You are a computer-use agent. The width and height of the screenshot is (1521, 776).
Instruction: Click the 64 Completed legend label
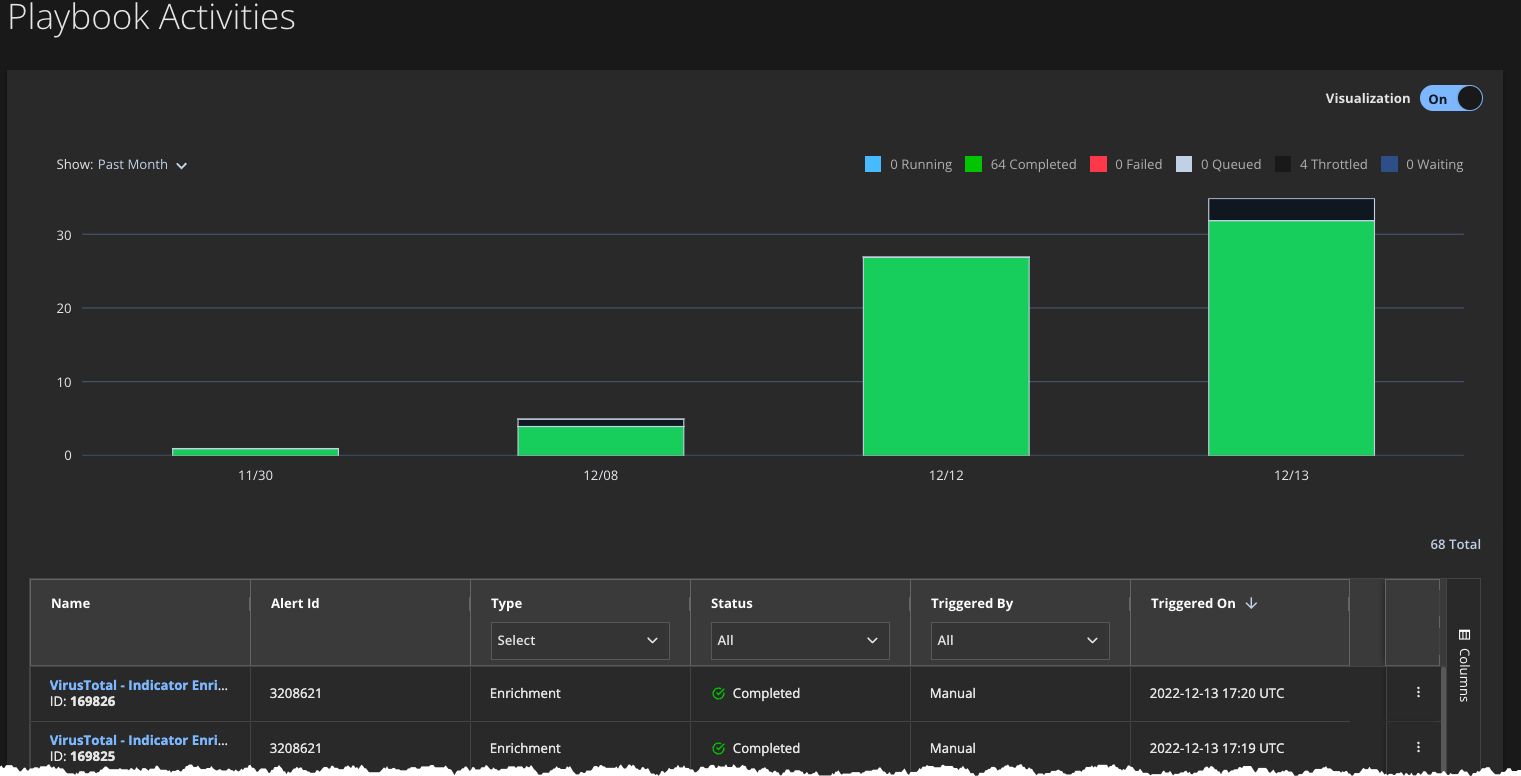(1033, 165)
